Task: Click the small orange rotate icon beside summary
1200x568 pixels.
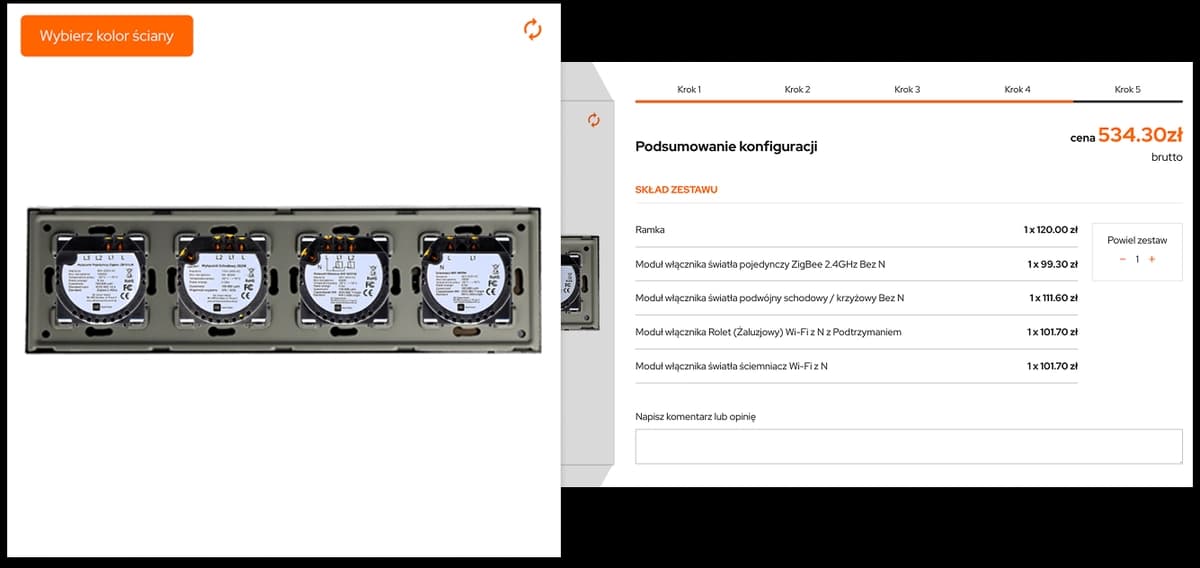Action: pyautogui.click(x=594, y=120)
